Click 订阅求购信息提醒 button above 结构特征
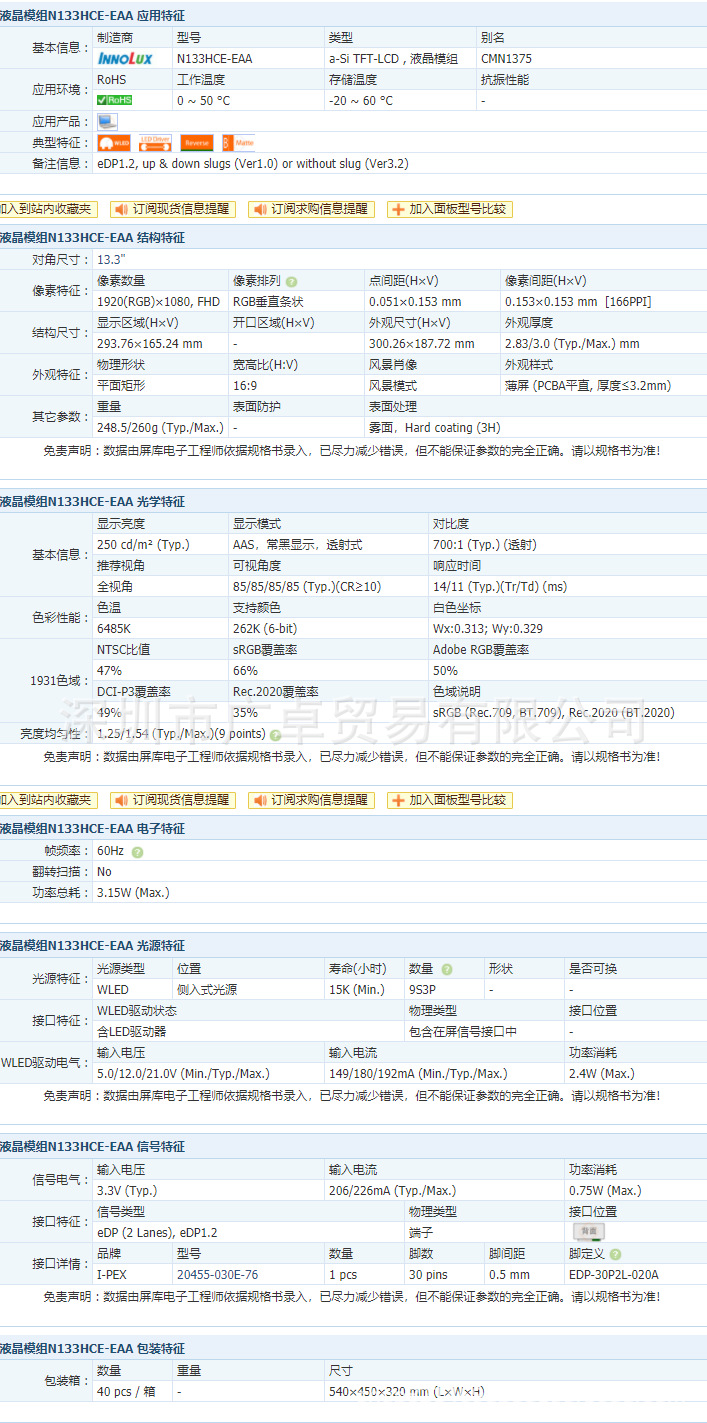Viewport: 707px width, 1423px height. 311,209
